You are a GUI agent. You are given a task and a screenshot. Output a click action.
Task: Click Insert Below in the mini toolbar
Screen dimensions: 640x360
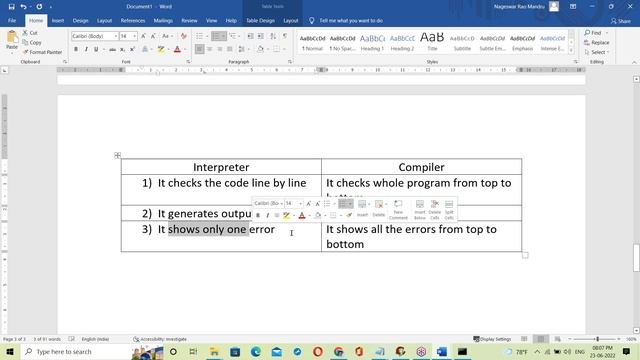click(x=420, y=209)
